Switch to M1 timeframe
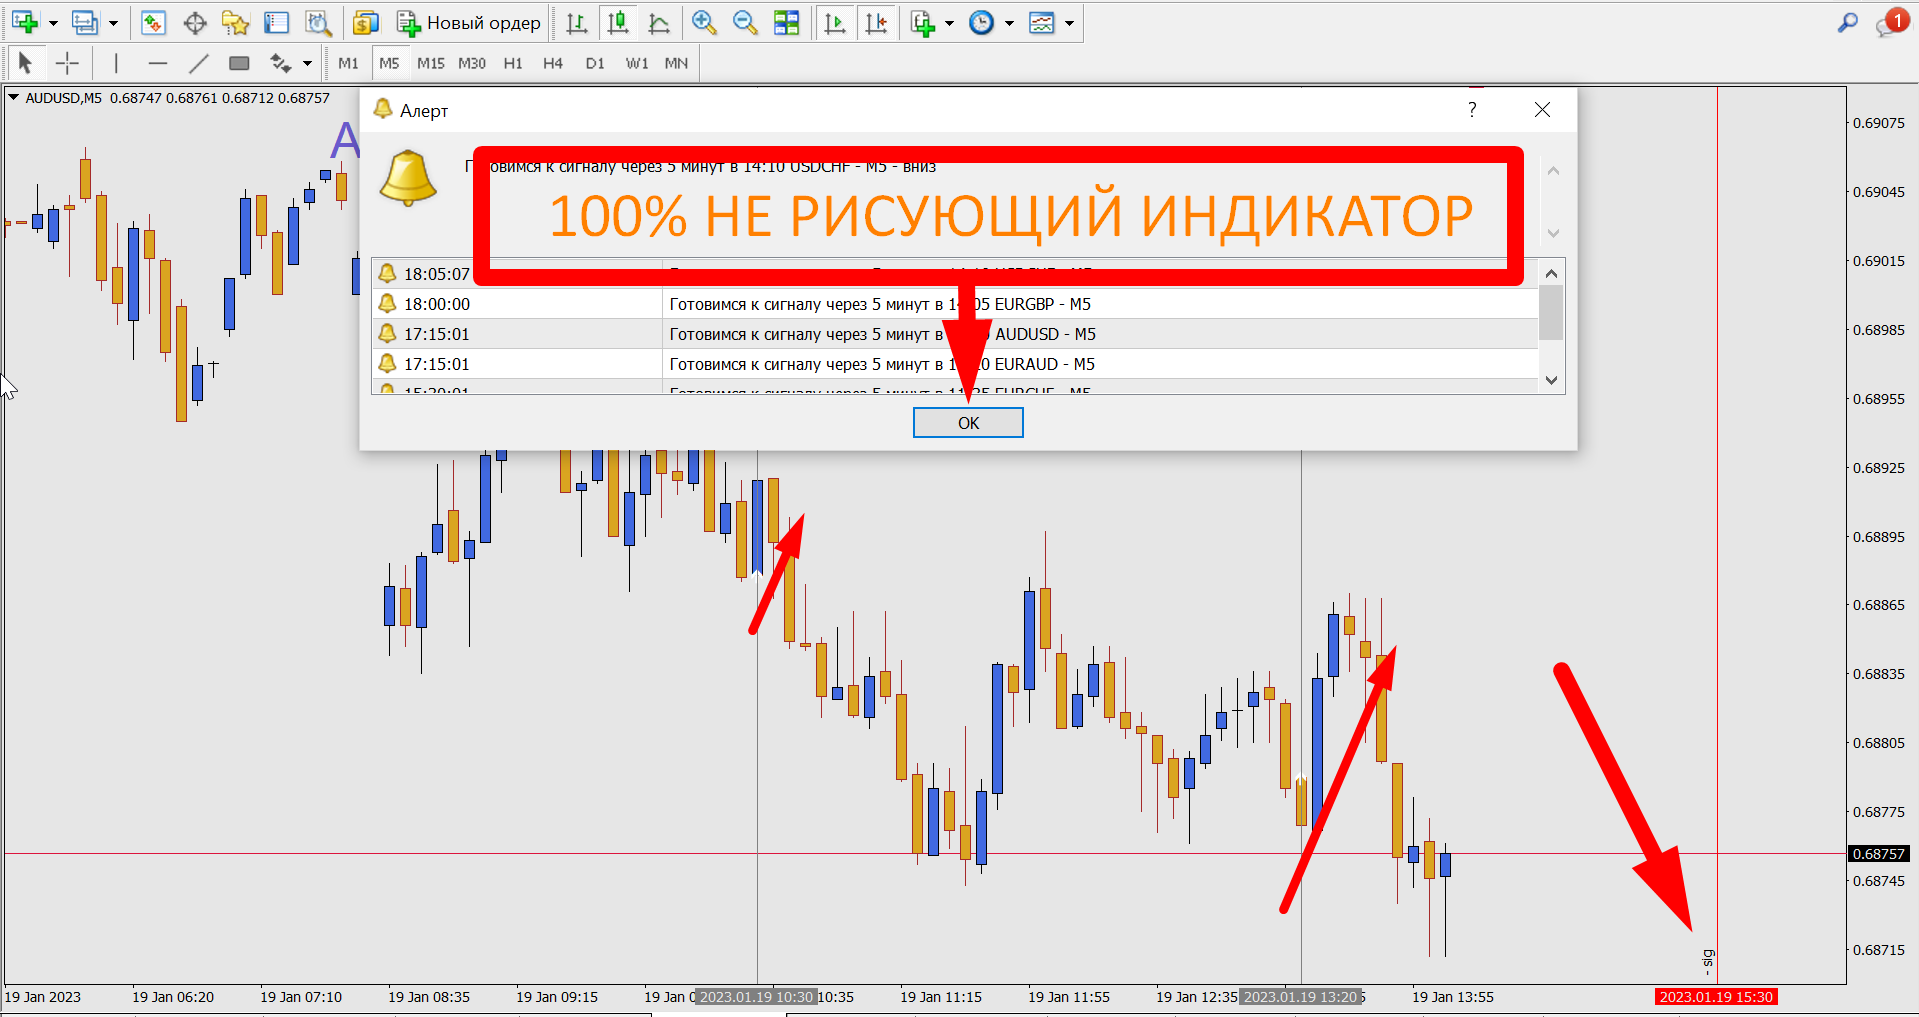This screenshot has width=1919, height=1017. coord(348,63)
